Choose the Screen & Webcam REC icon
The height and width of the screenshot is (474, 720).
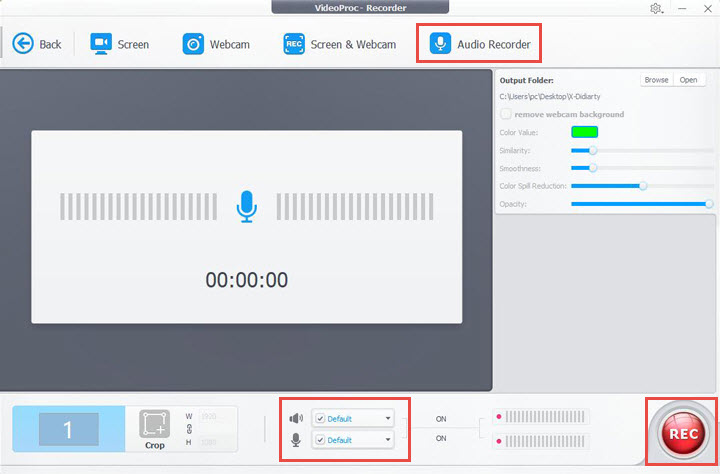294,44
